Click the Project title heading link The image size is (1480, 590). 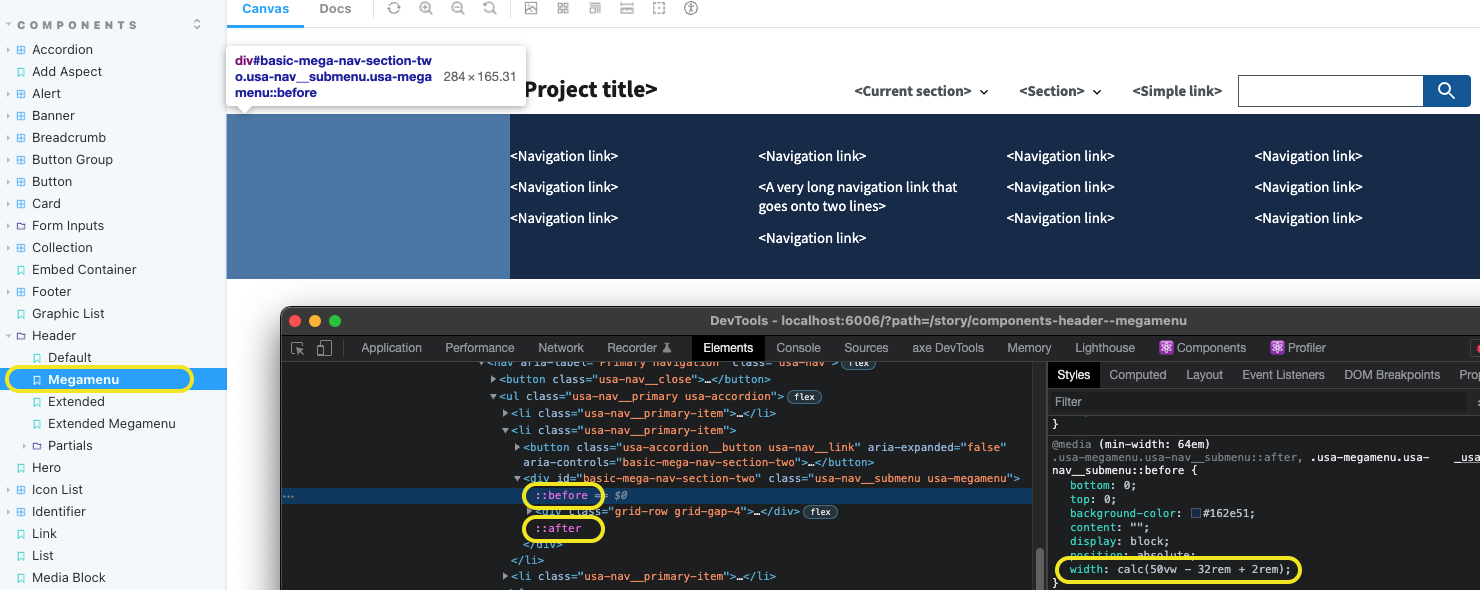[590, 90]
